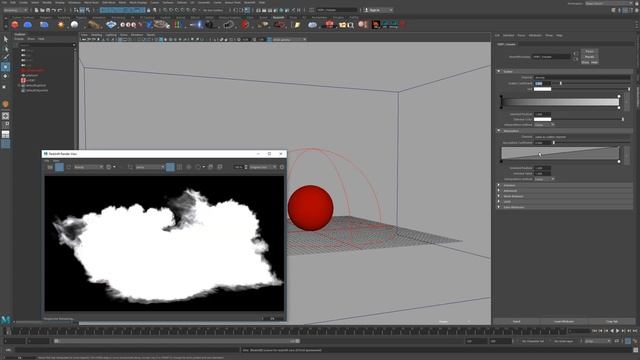Click the red sphere in the viewport
Viewport: 640px width, 360px height.
(x=311, y=208)
